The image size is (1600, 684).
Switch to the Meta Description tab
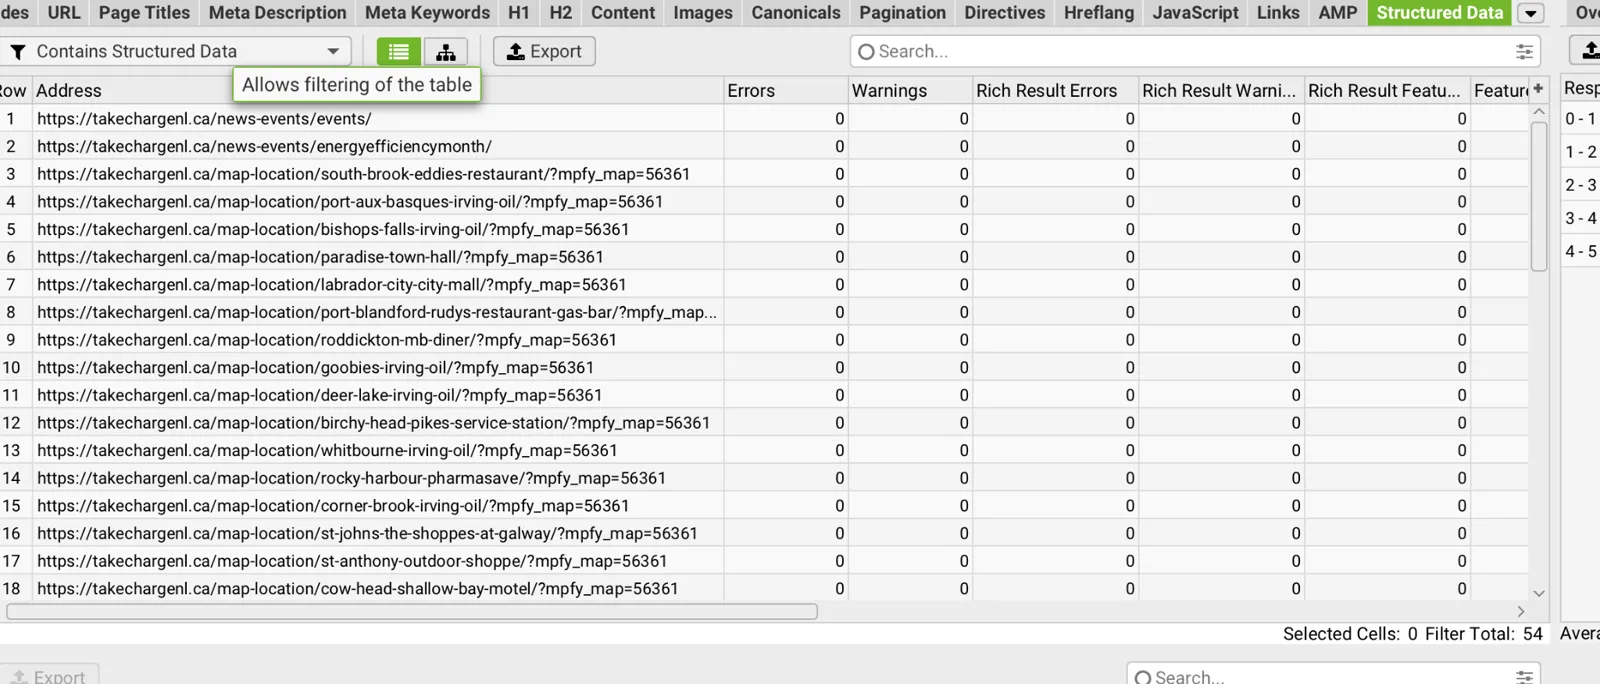coord(277,12)
